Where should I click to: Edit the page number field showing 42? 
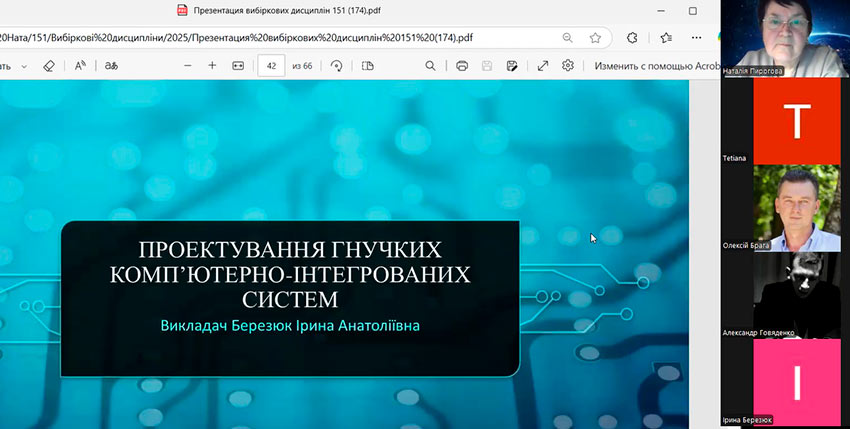271,65
